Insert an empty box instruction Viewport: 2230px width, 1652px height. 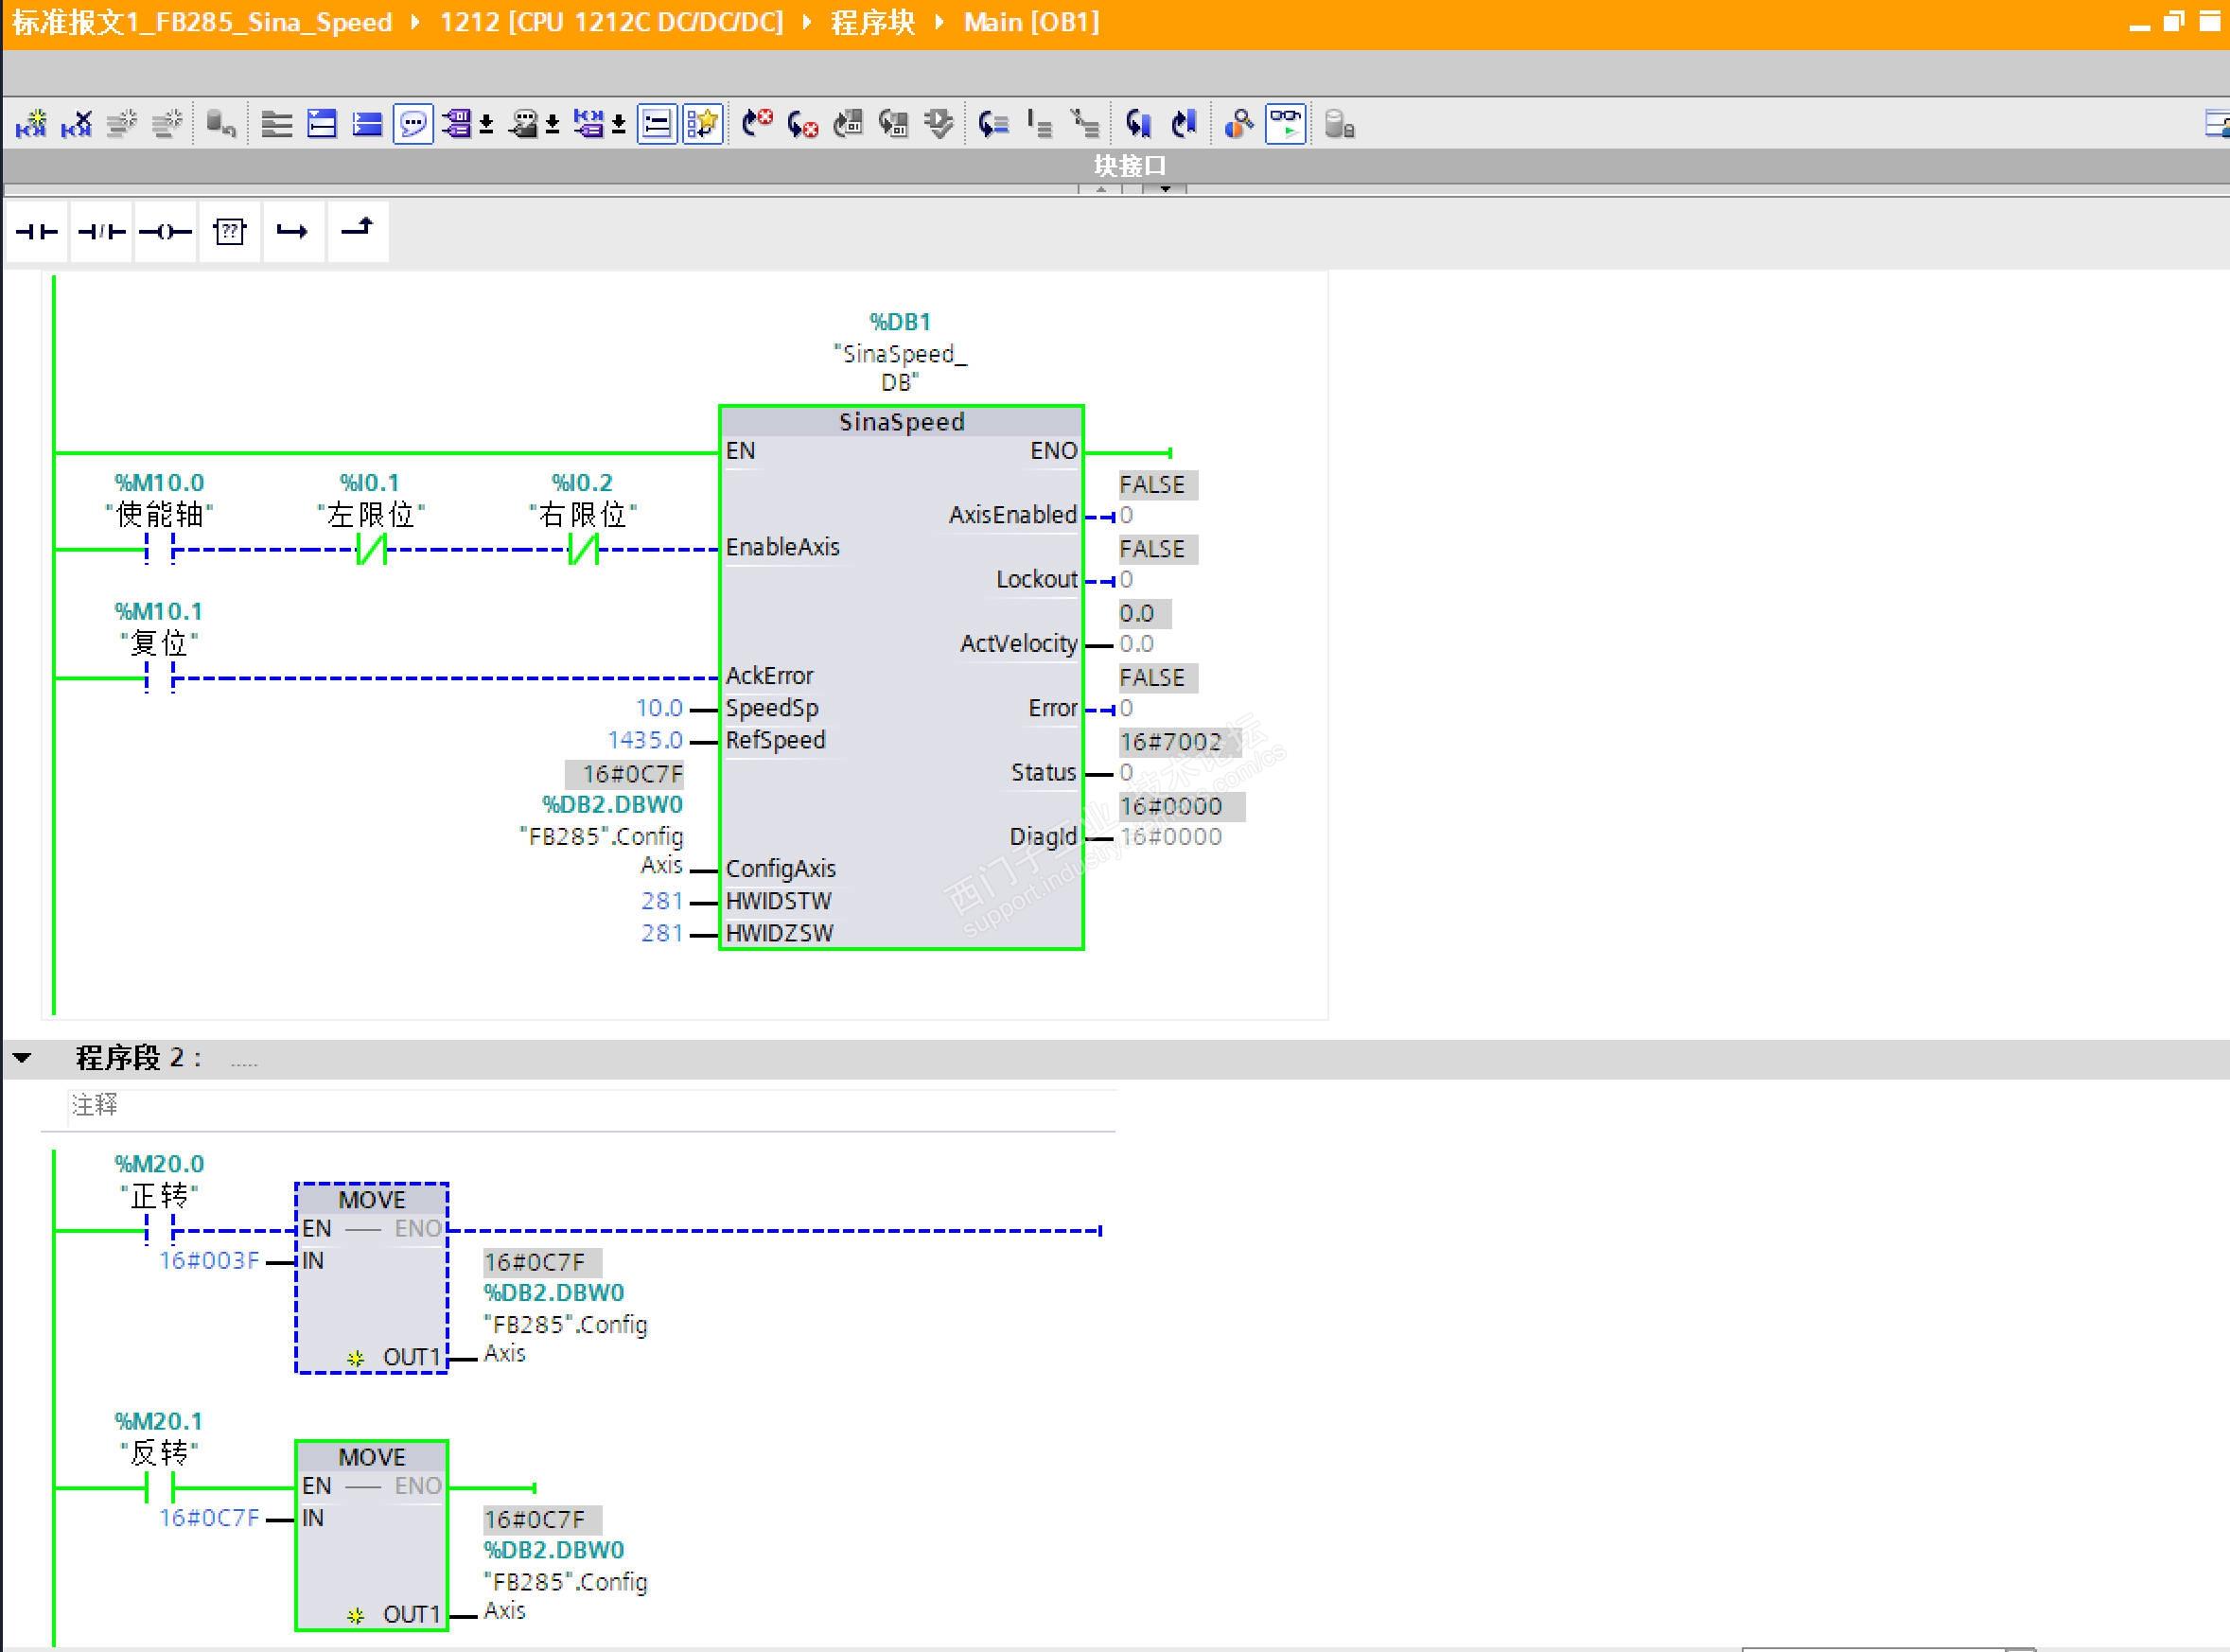tap(229, 232)
